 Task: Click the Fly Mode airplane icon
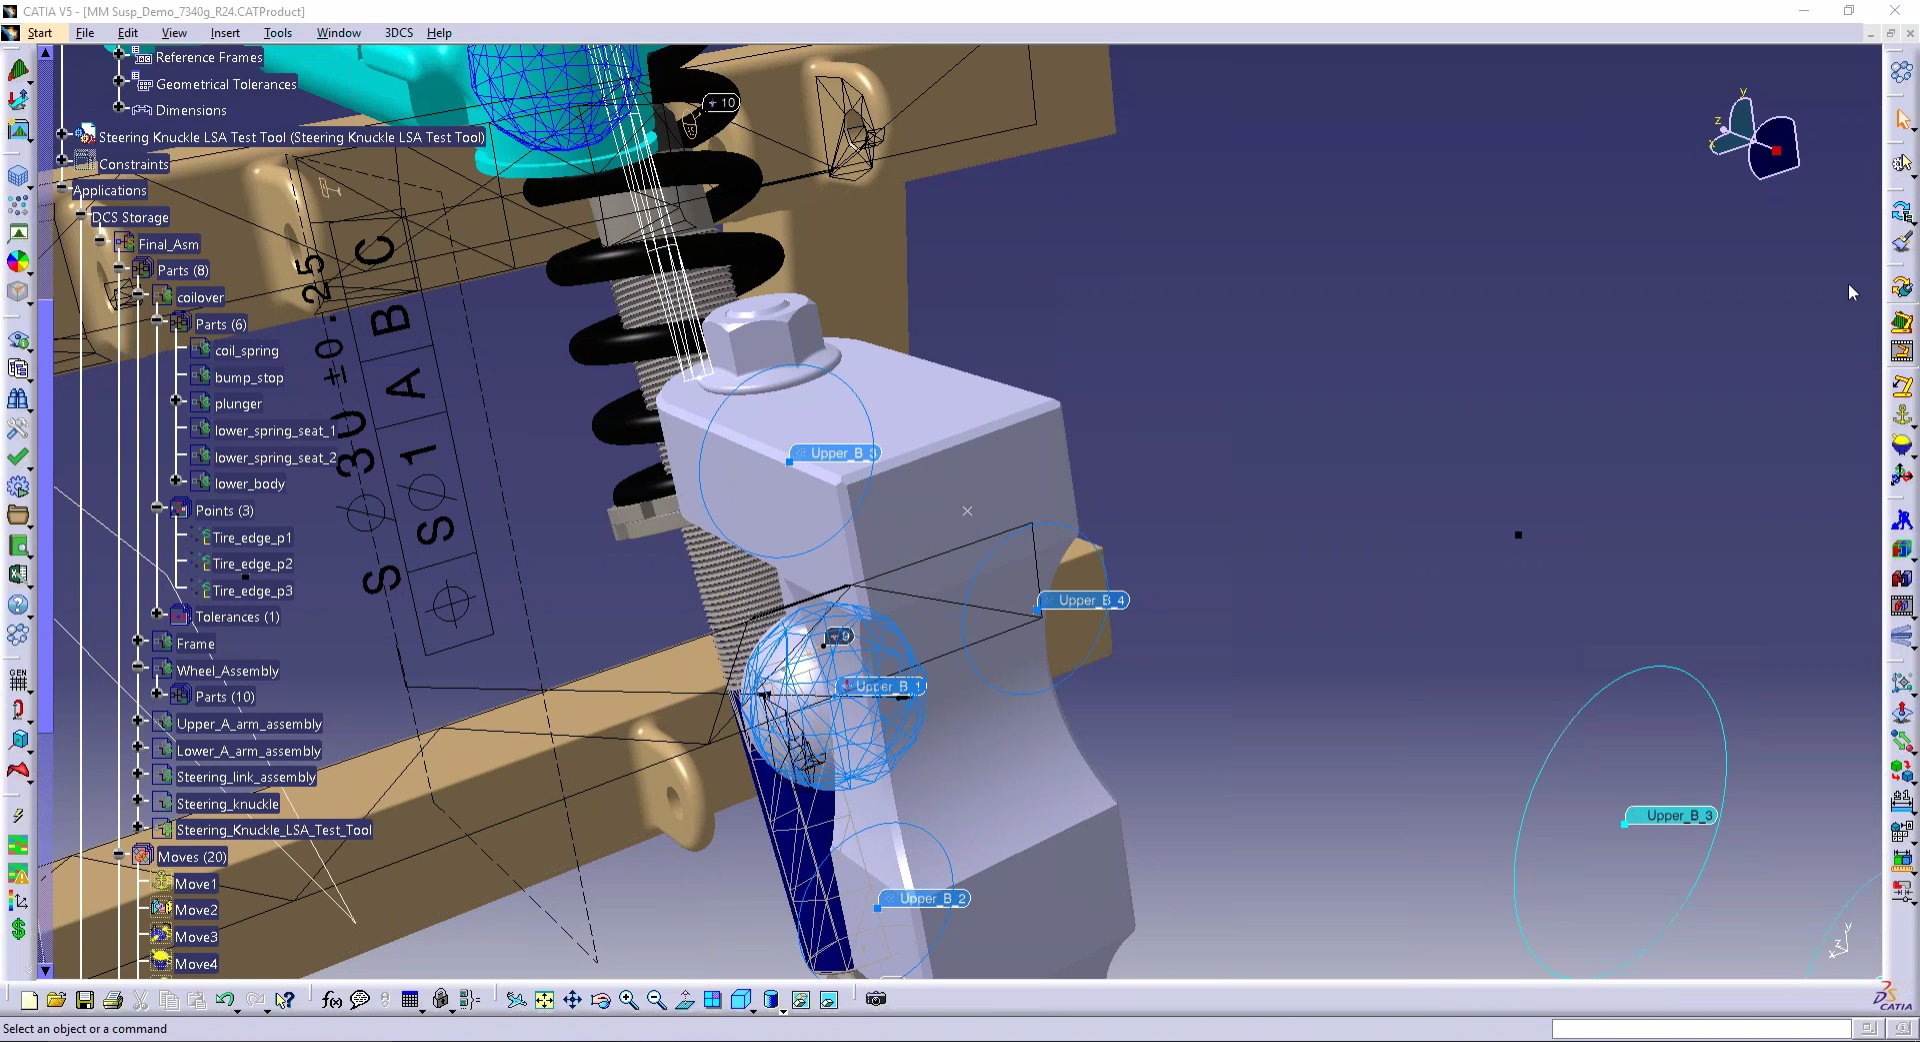[516, 1000]
